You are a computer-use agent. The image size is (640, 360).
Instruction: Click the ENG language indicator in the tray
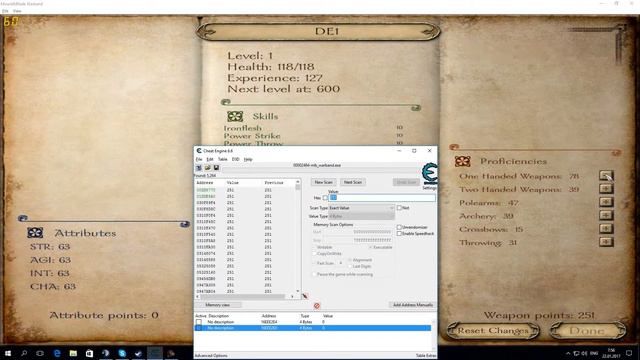(x=594, y=353)
